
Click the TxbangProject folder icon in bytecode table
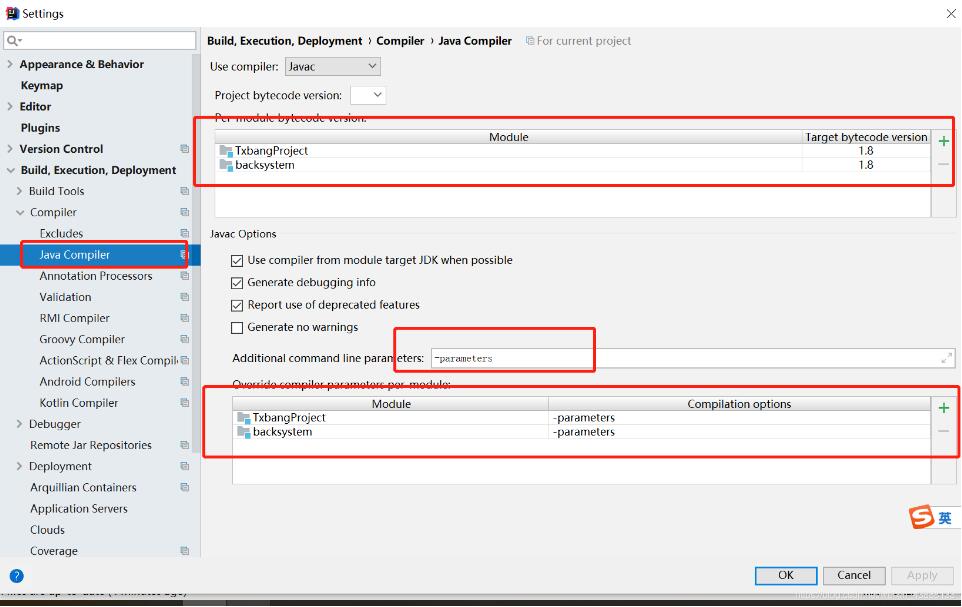226,150
